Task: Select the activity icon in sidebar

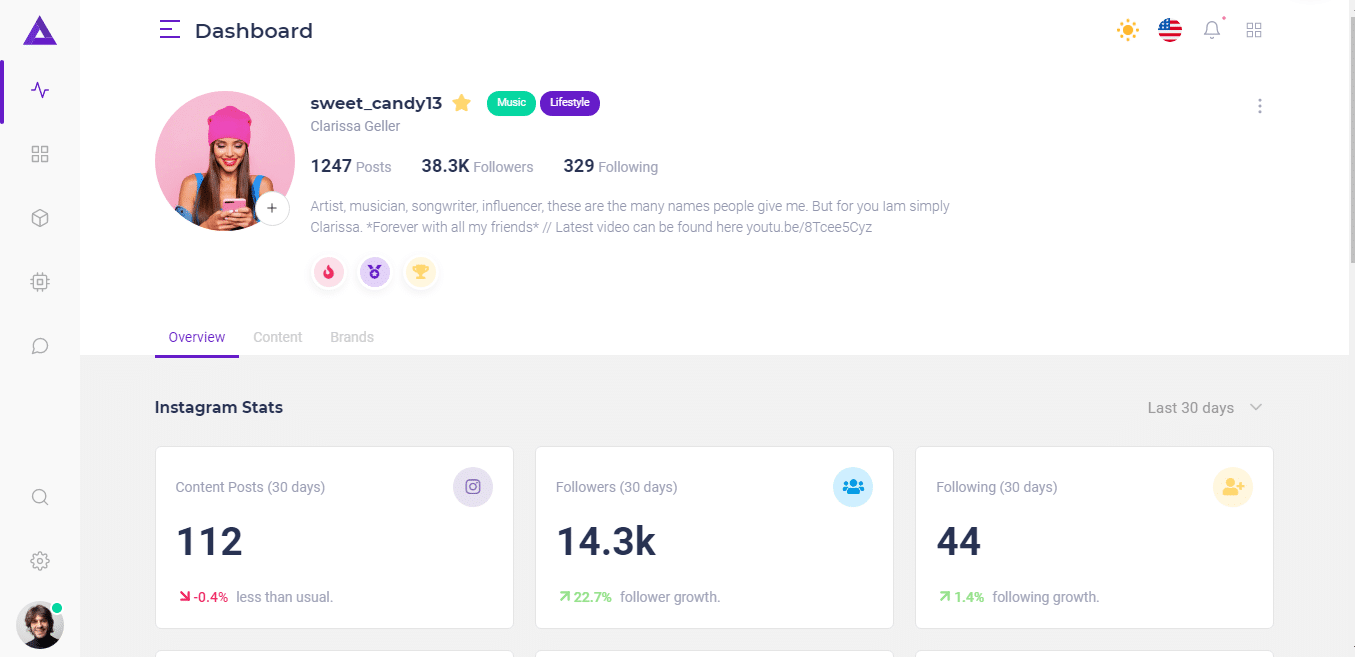Action: point(39,90)
